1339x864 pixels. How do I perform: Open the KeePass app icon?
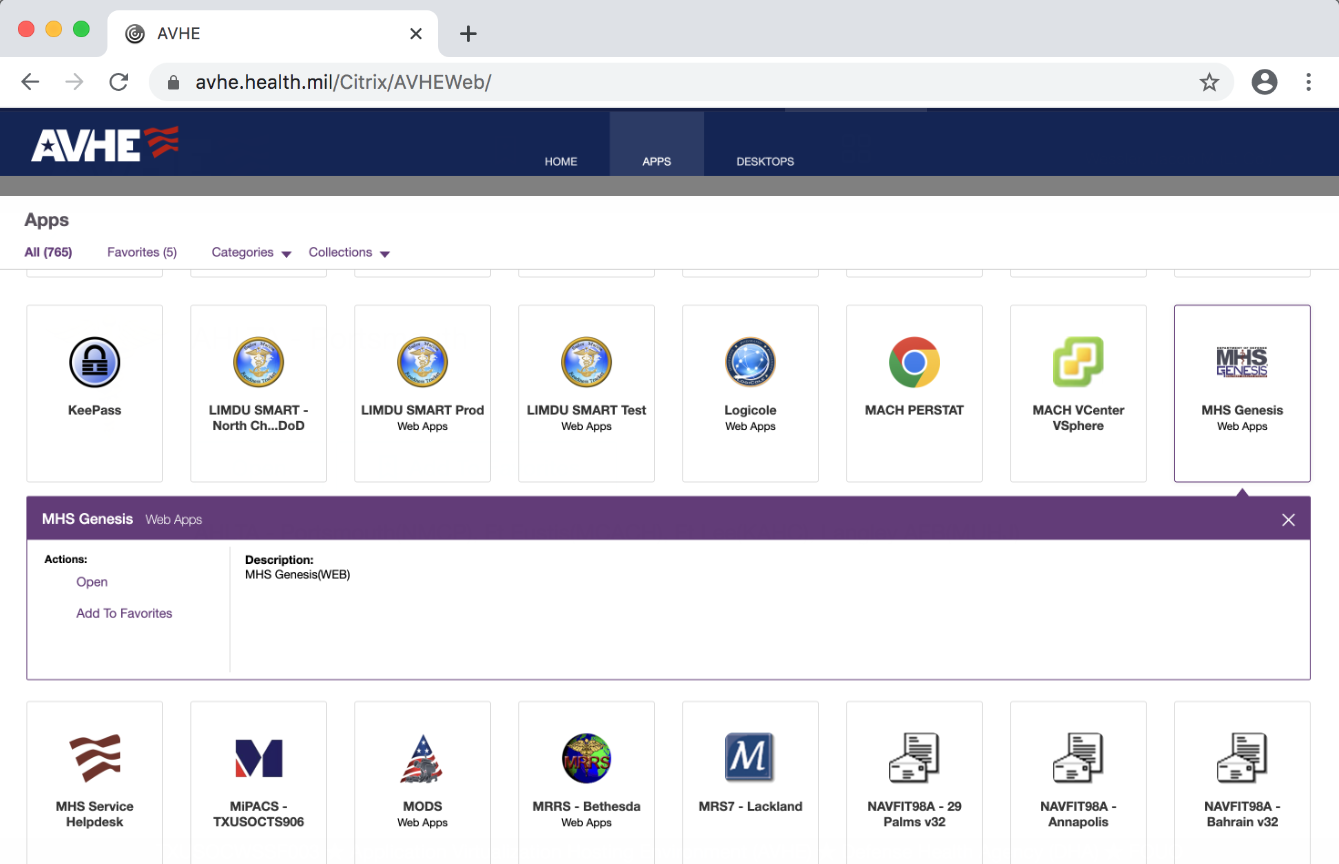(x=95, y=362)
